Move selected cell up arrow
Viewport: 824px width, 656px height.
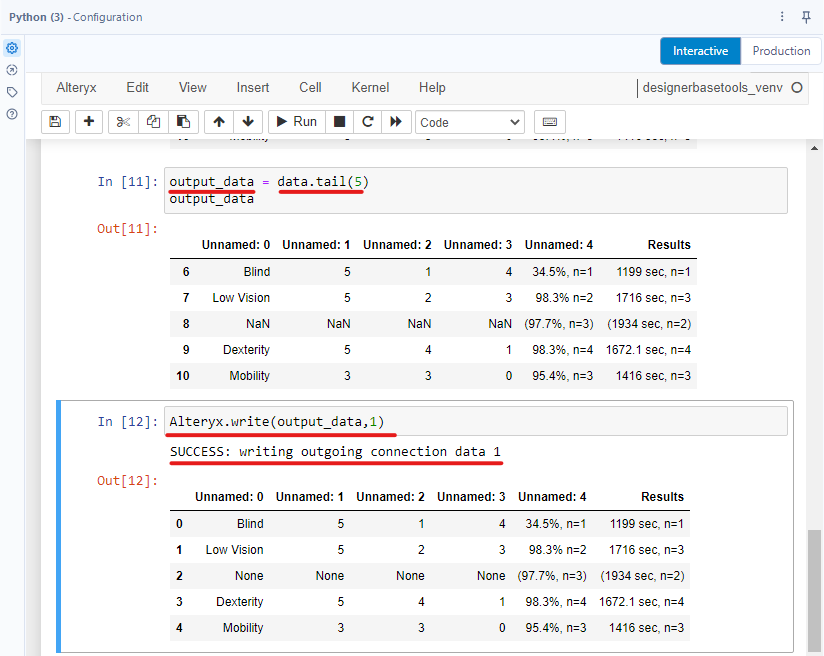pos(219,122)
